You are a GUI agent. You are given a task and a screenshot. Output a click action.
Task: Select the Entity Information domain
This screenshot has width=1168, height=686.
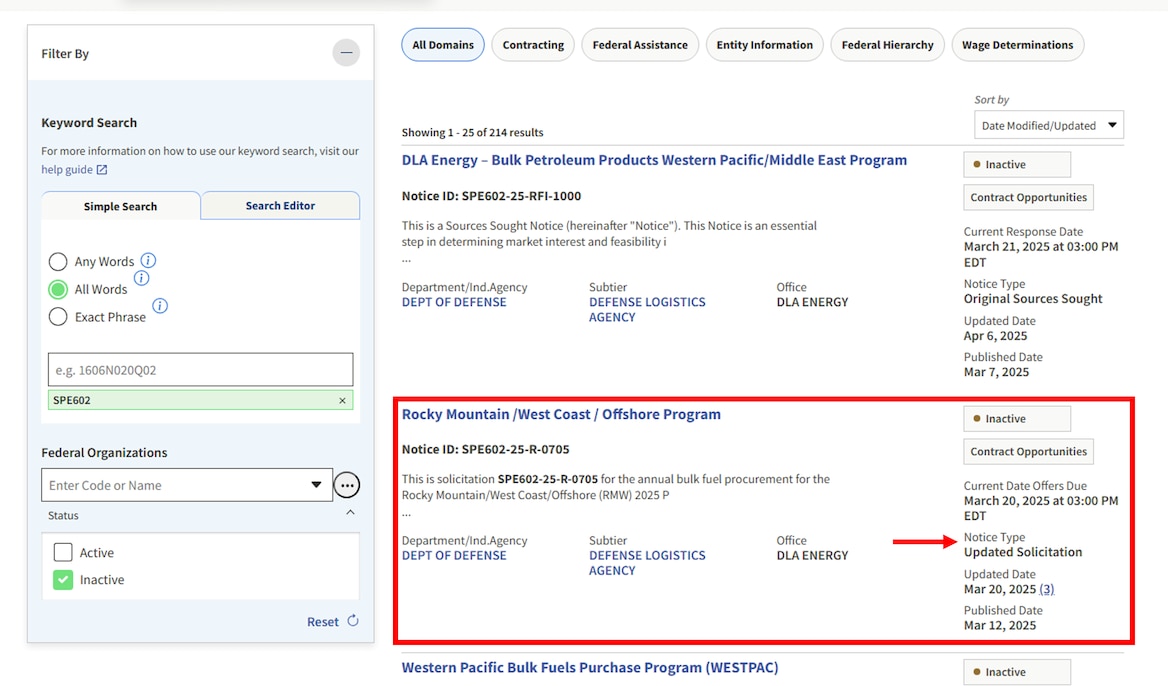[x=765, y=45]
